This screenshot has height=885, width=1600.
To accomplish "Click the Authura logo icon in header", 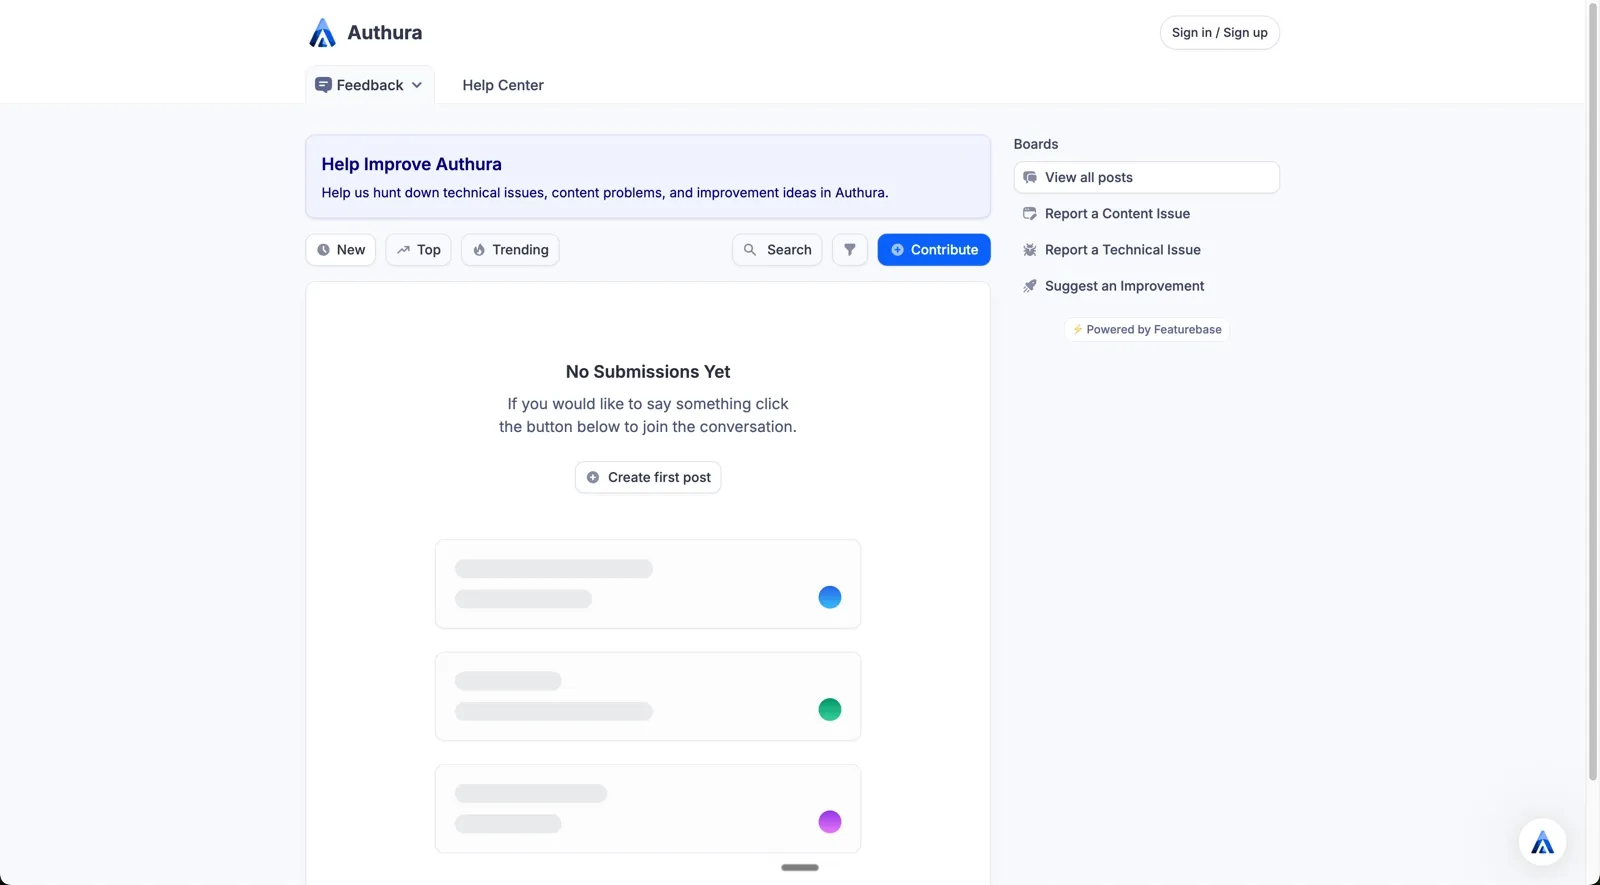I will pos(322,33).
